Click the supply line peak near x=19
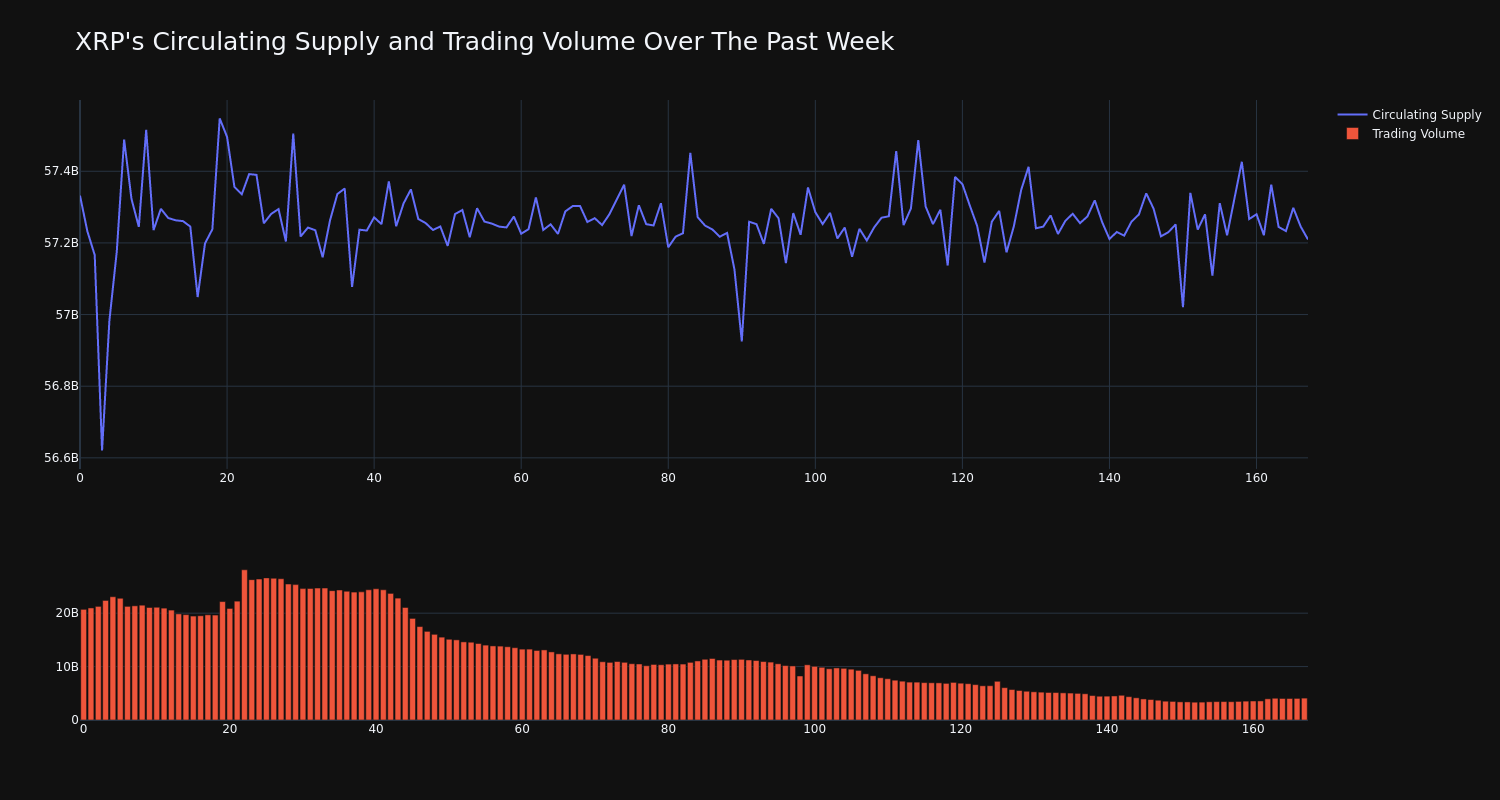 point(220,119)
